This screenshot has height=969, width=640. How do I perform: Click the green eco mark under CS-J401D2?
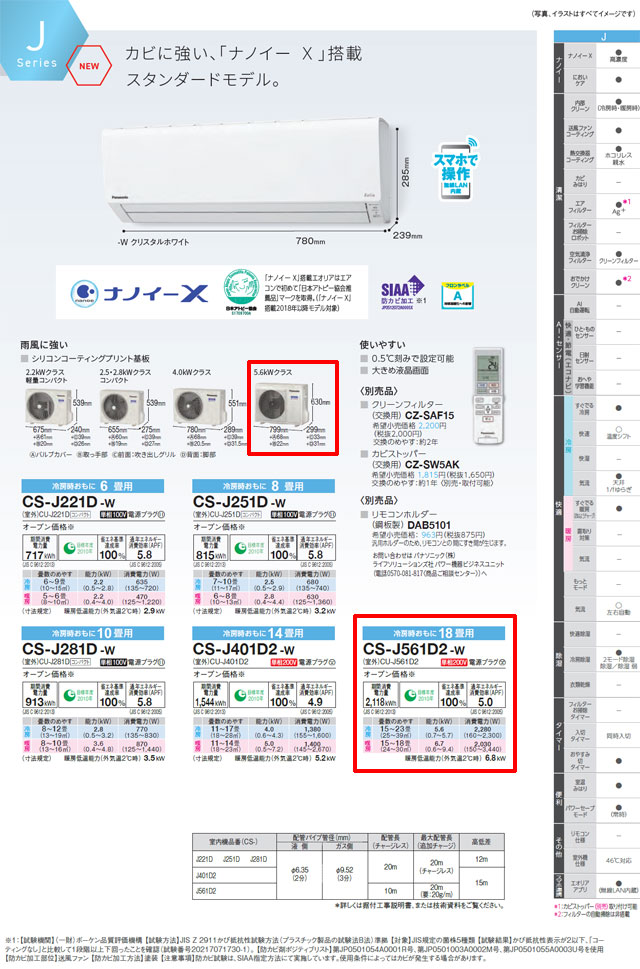(248, 695)
